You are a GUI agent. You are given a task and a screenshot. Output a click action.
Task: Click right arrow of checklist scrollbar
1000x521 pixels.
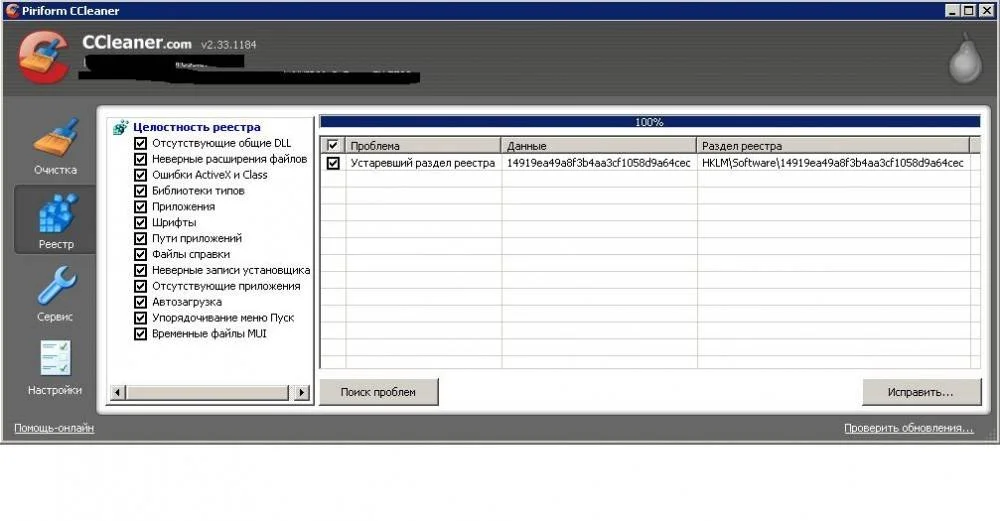(302, 392)
